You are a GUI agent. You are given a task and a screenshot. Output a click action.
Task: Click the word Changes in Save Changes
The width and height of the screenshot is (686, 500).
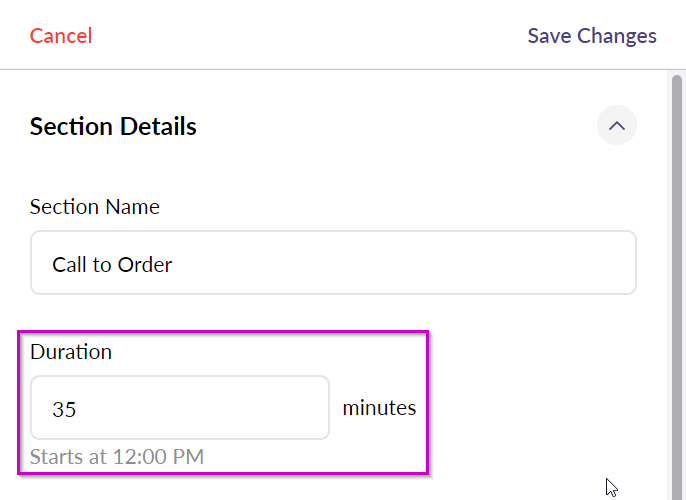click(617, 36)
